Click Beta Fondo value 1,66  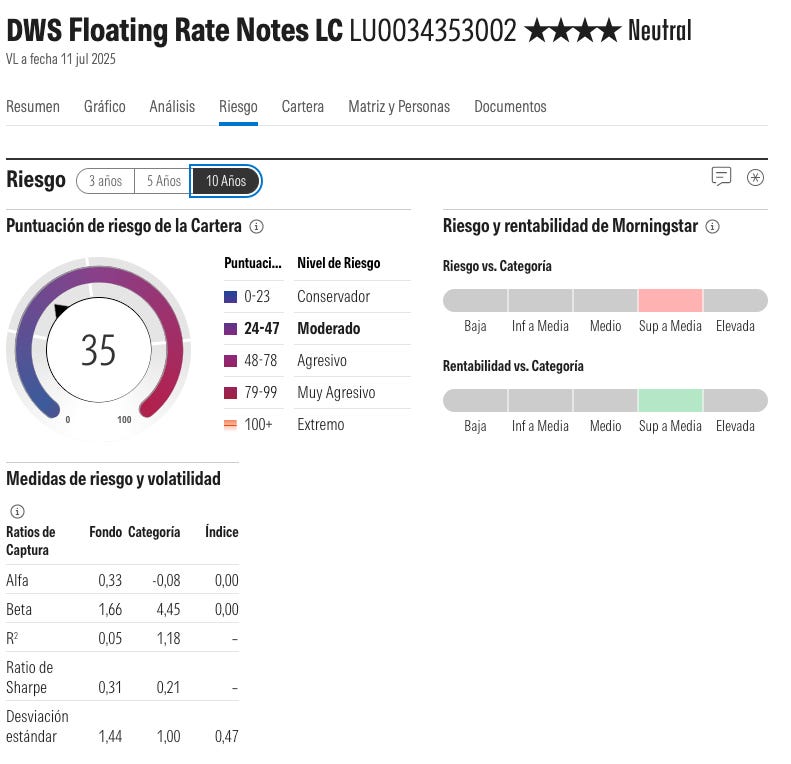pos(110,610)
